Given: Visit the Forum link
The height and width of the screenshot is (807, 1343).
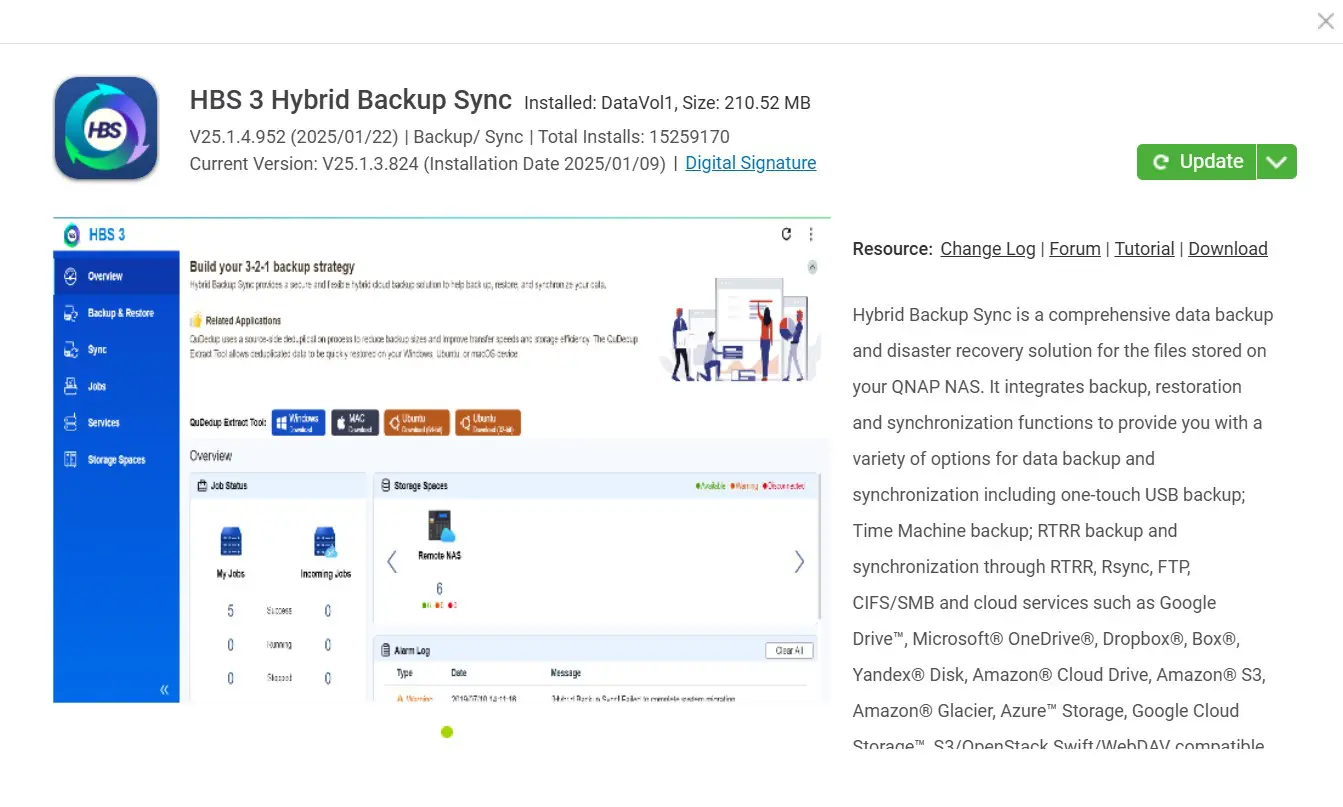Looking at the screenshot, I should [1074, 248].
